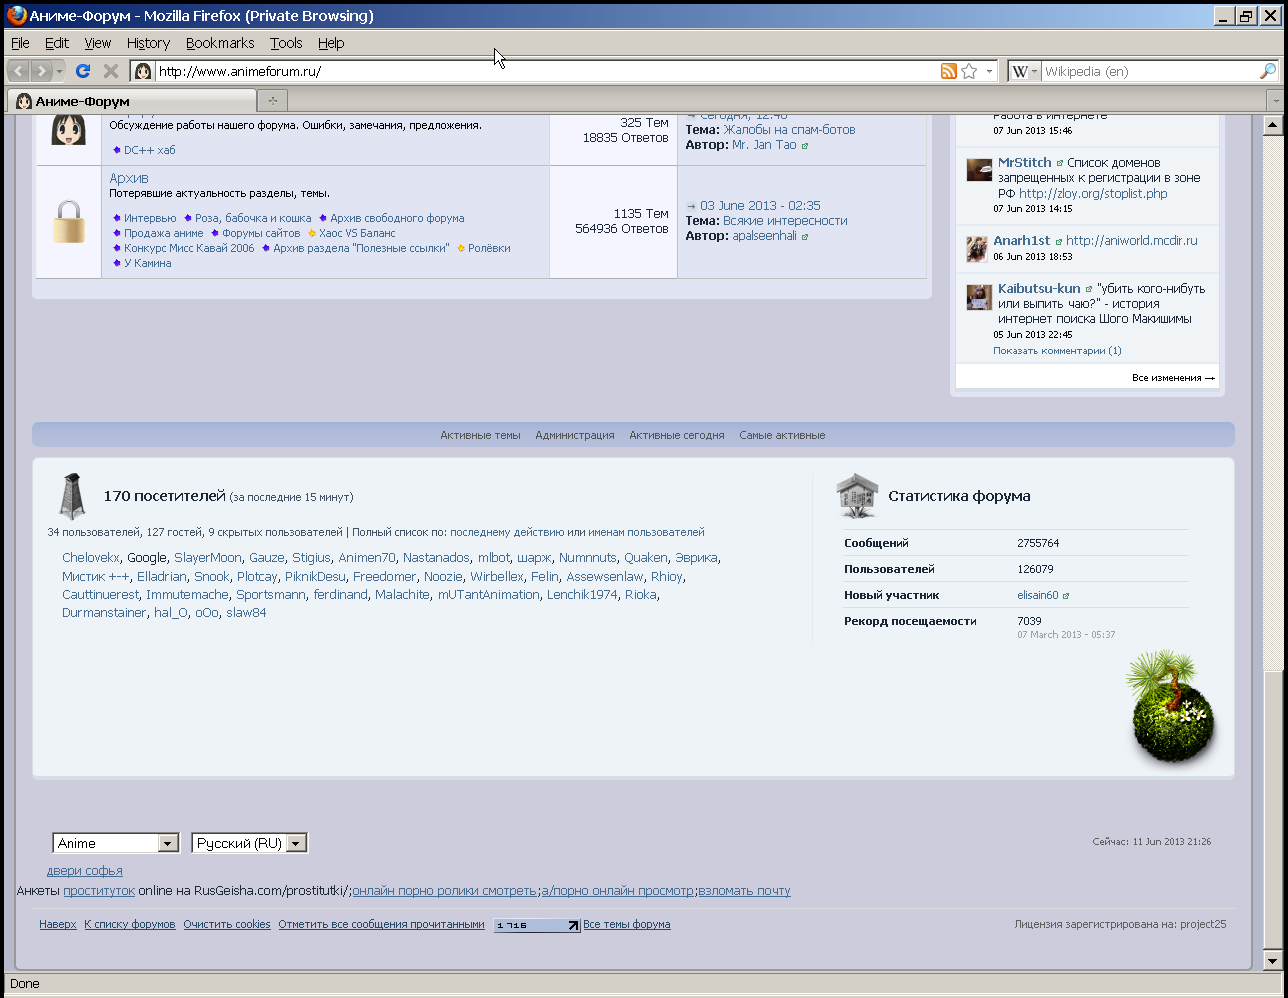Click Anarh1st's avatar thumbnail

tap(977, 248)
